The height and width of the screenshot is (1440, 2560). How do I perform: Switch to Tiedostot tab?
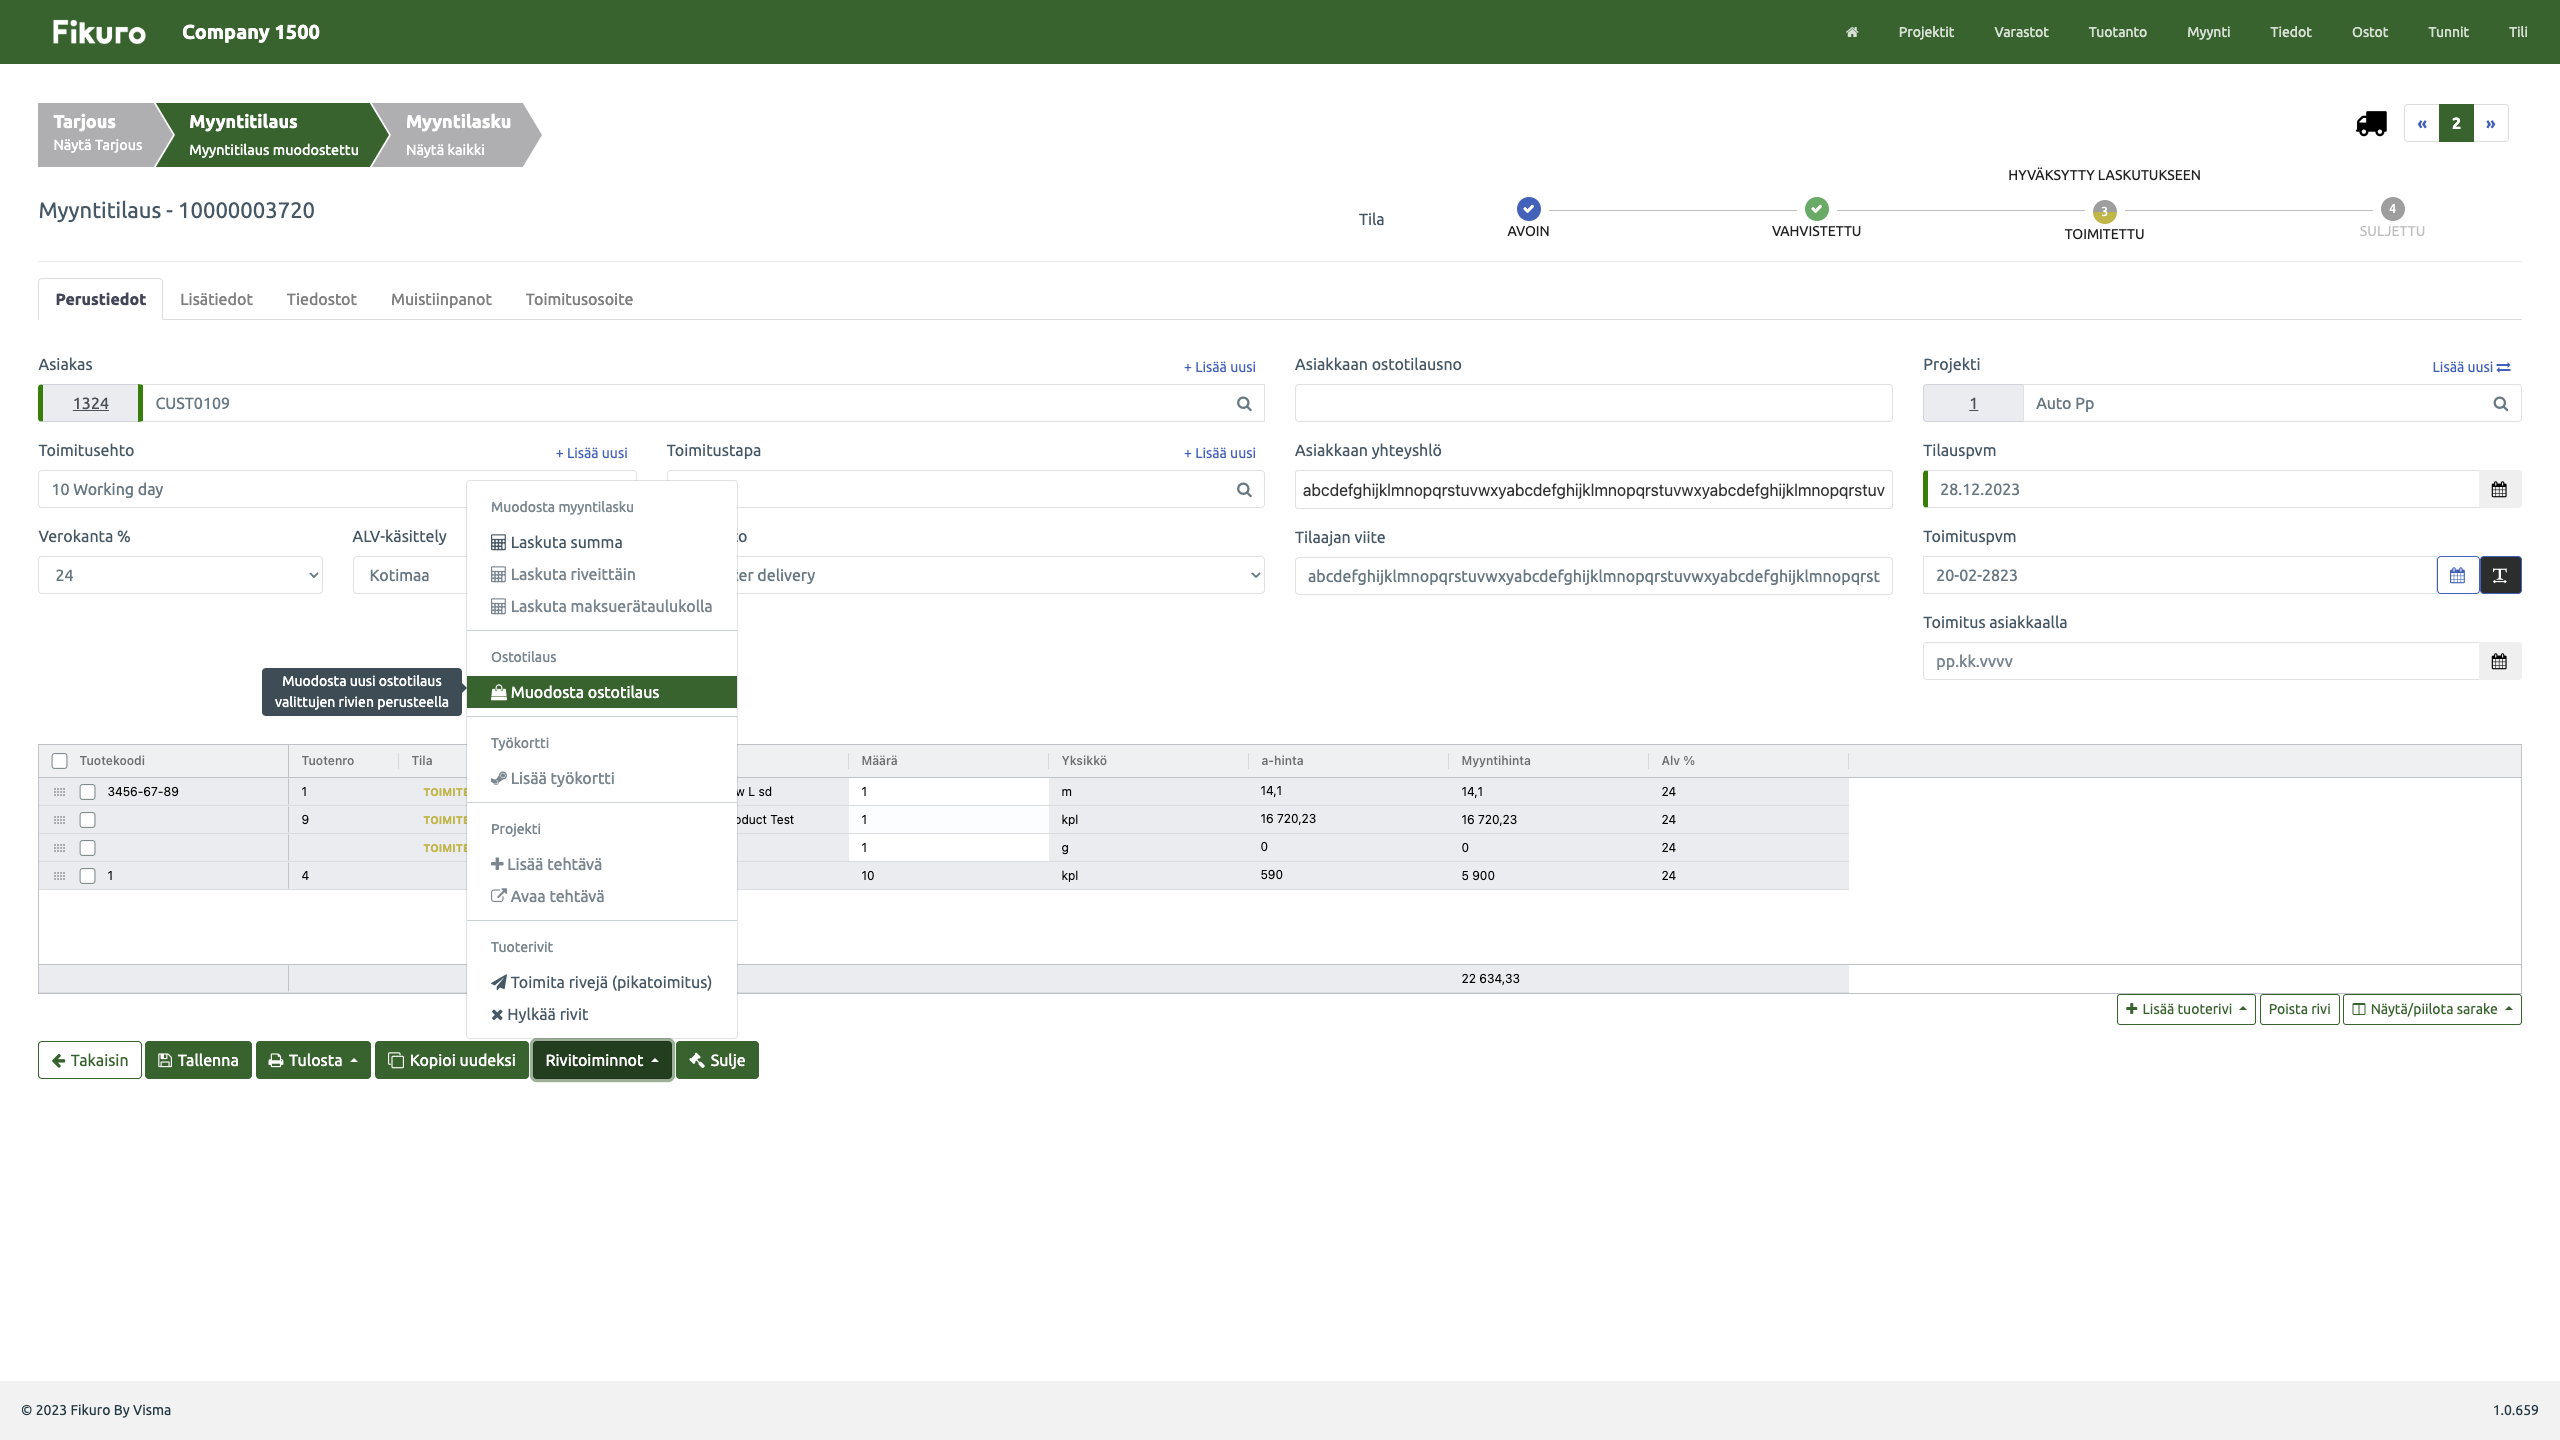[321, 299]
